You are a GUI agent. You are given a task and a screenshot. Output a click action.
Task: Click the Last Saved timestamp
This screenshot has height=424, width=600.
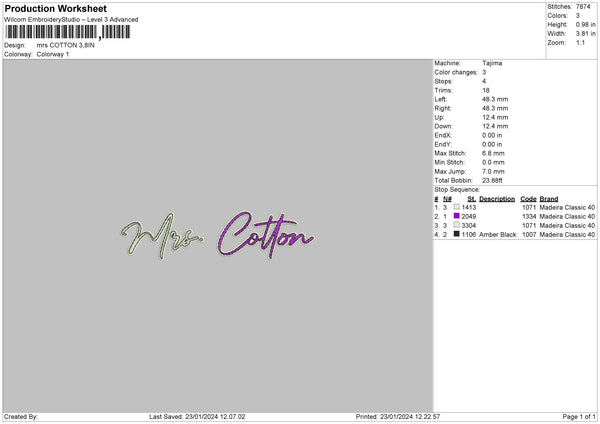(197, 417)
